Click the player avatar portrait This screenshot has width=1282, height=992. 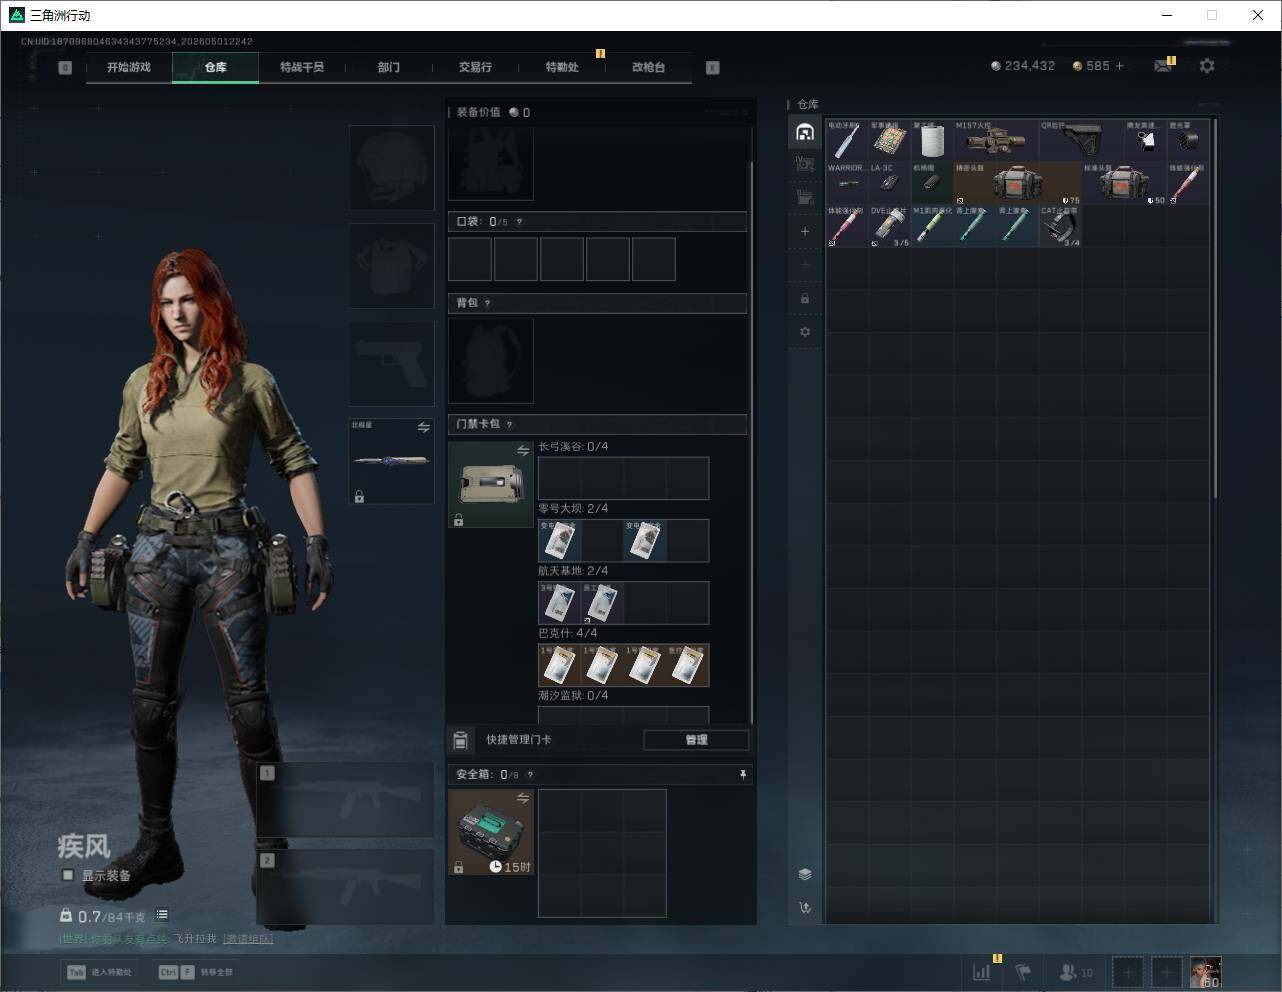[1205, 972]
